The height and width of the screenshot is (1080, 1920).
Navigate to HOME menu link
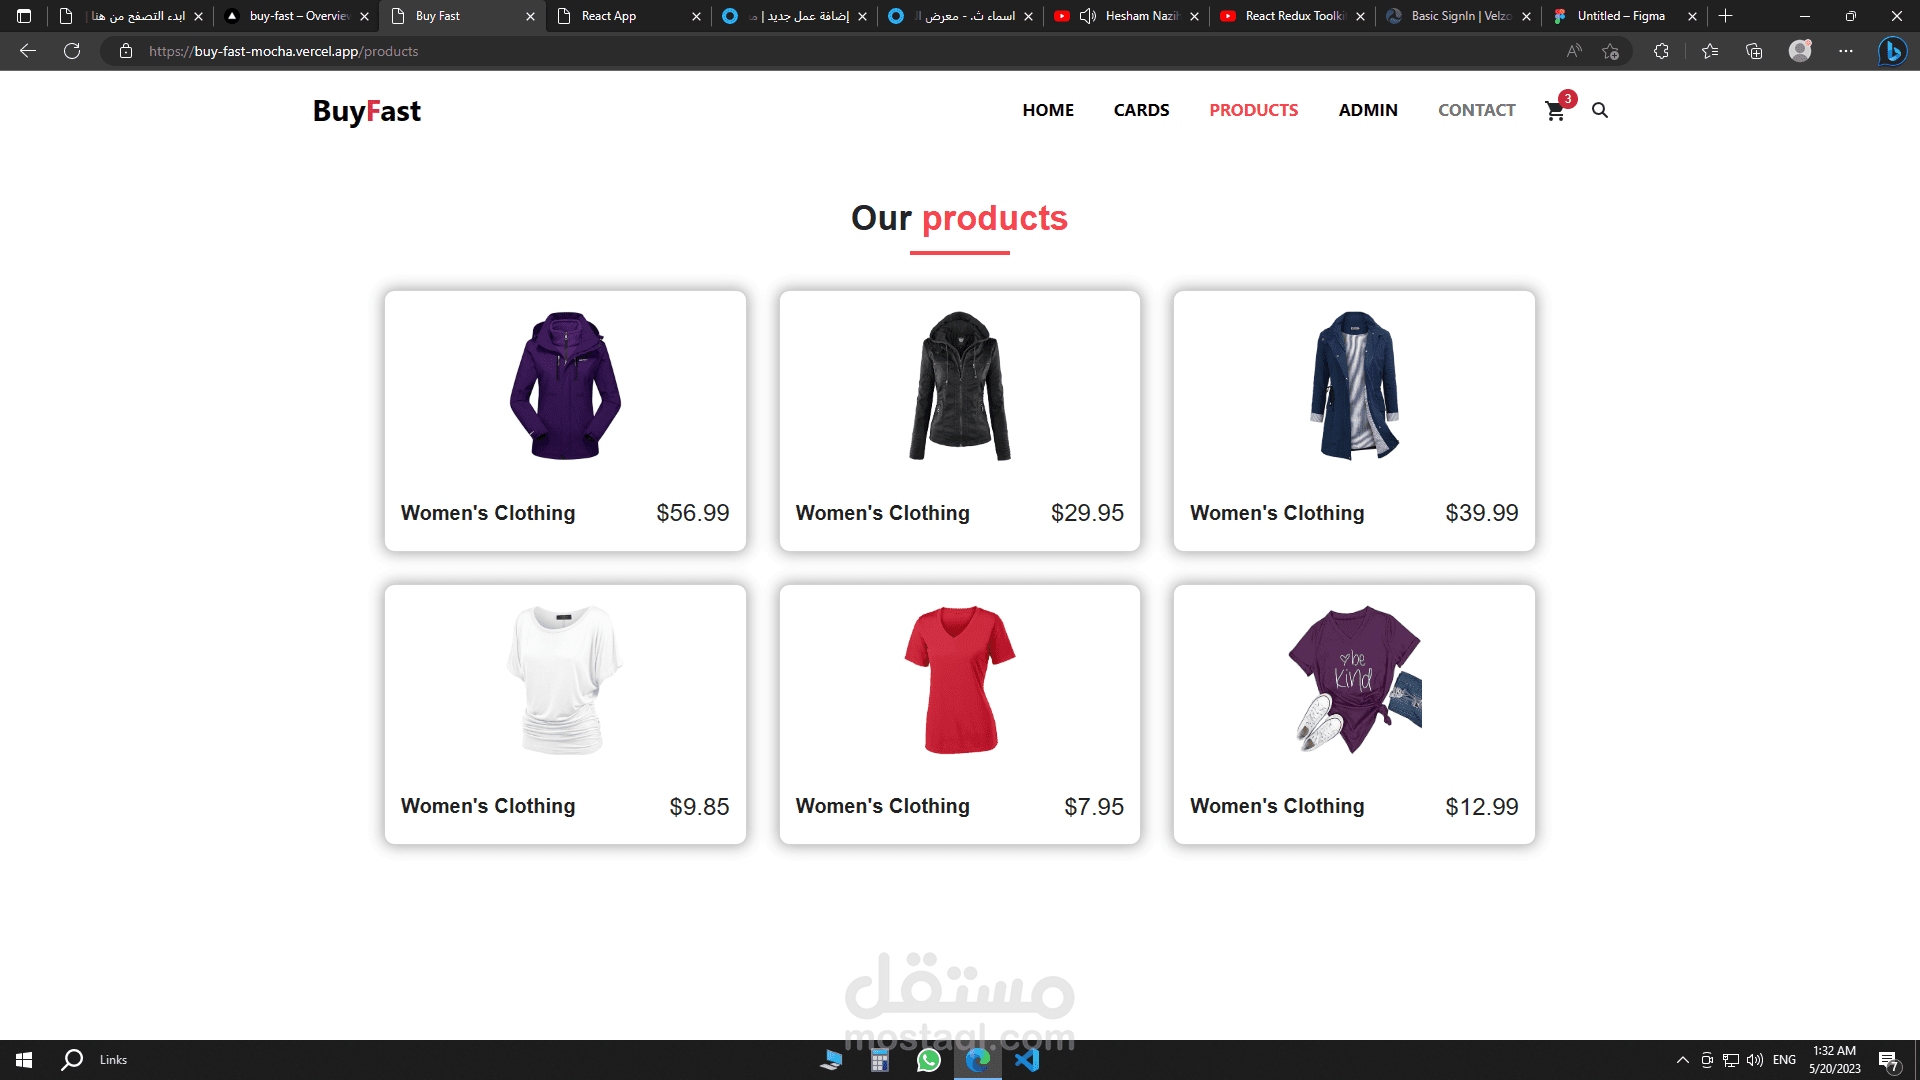tap(1048, 110)
